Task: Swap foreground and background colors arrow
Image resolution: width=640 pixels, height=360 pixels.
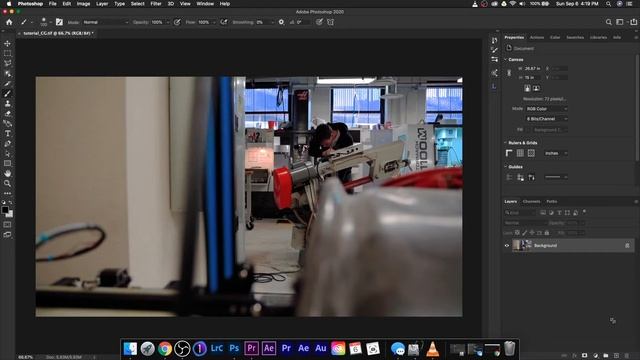Action: tap(11, 202)
